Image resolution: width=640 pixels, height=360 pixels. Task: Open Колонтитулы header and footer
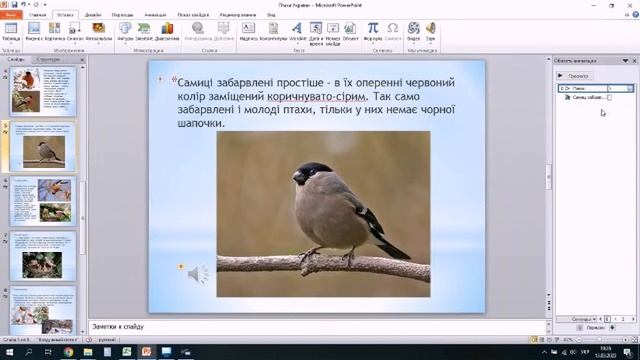point(273,29)
